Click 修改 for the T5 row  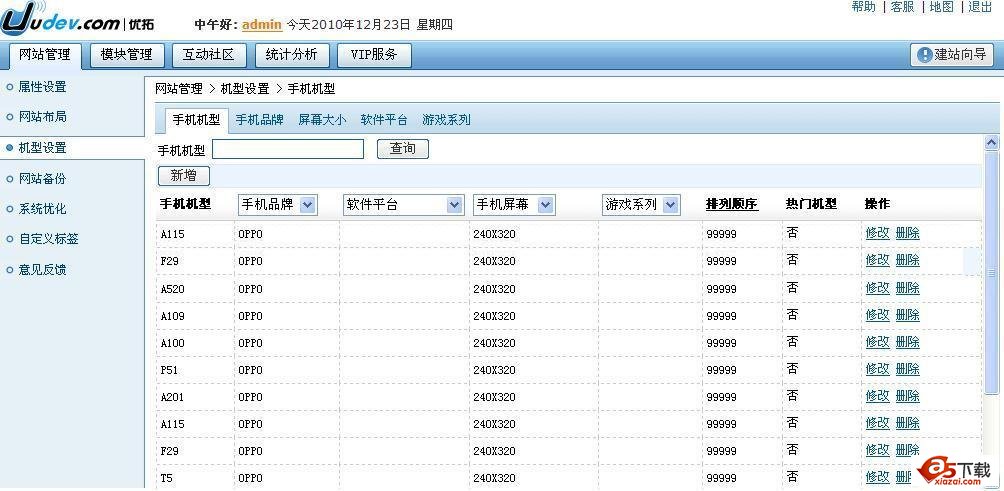877,477
